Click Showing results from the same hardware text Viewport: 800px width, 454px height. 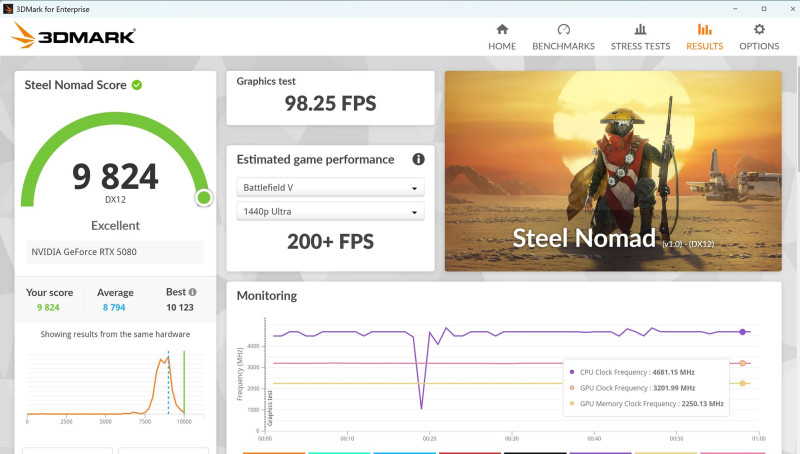click(115, 334)
